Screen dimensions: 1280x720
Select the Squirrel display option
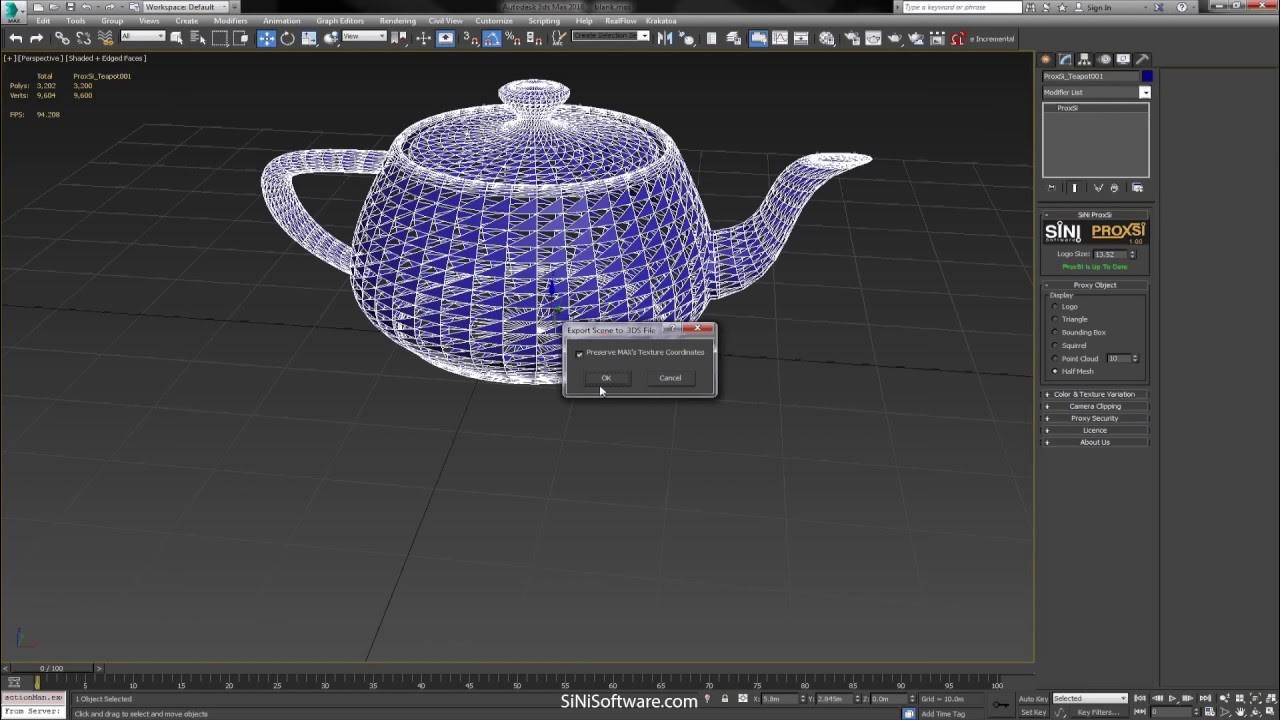(x=1055, y=346)
